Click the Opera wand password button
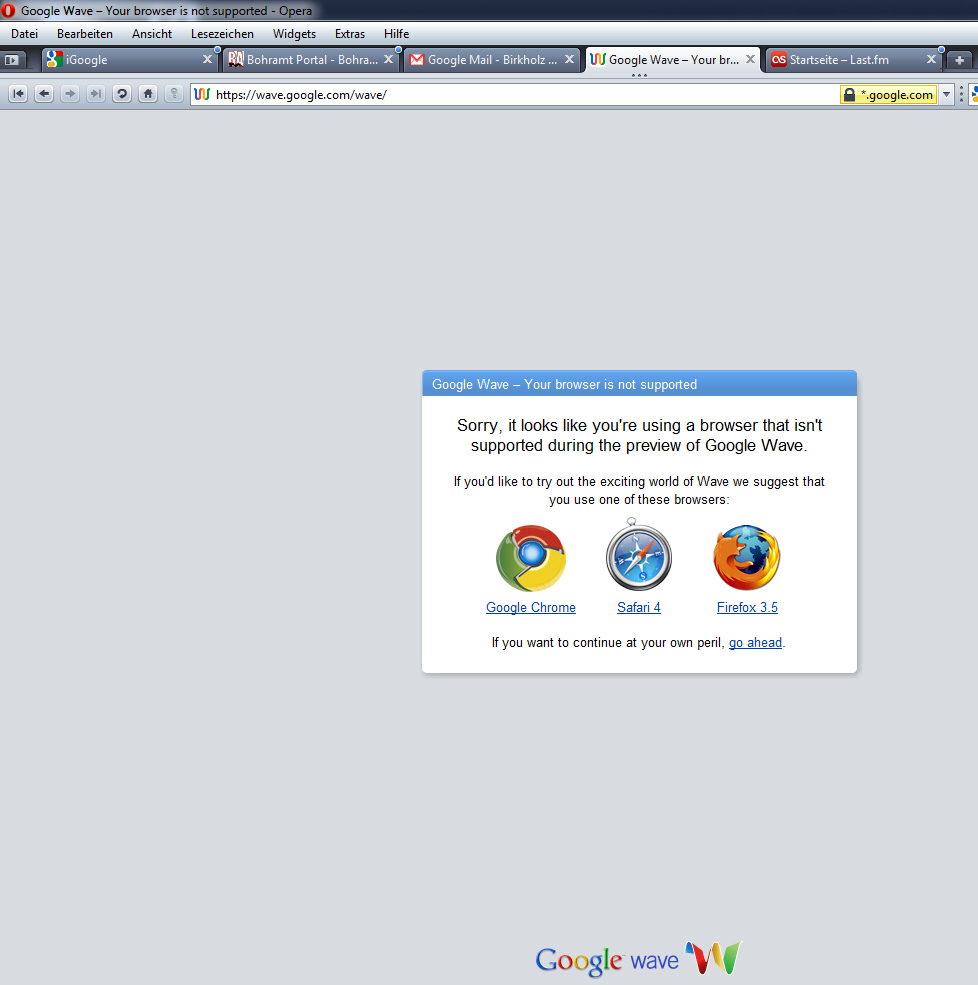This screenshot has width=978, height=985. point(174,94)
